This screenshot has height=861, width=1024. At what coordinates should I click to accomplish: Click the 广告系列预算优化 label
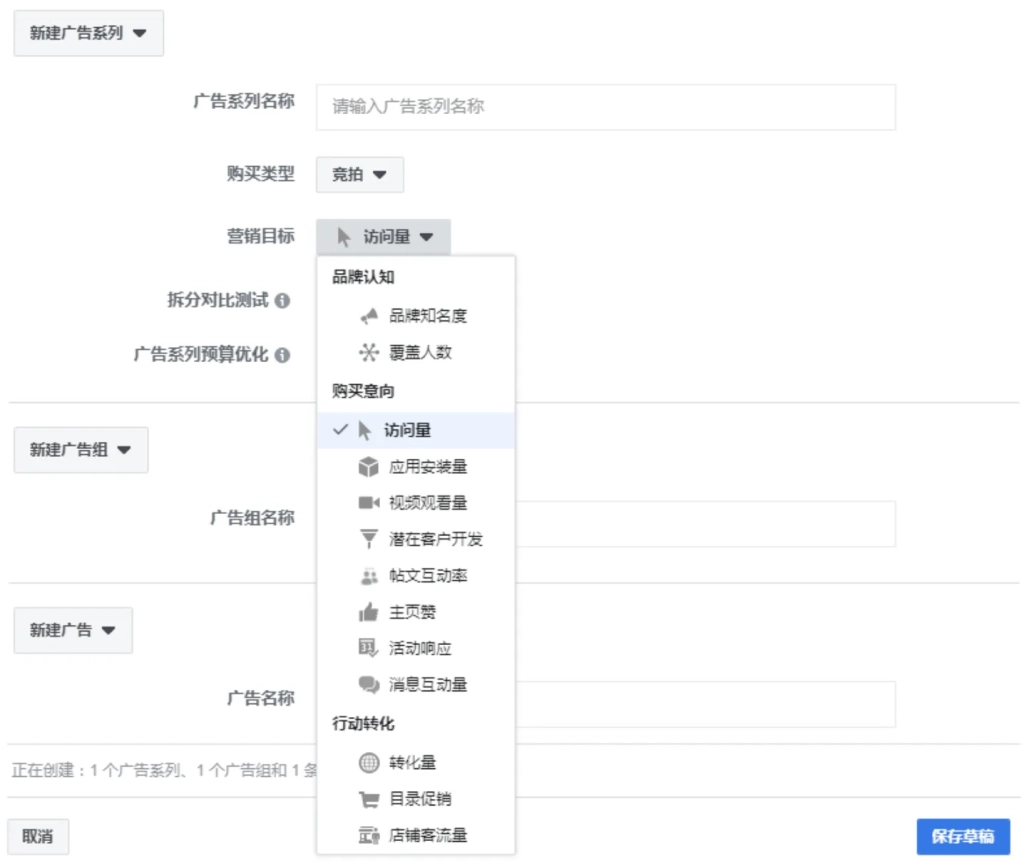click(201, 354)
